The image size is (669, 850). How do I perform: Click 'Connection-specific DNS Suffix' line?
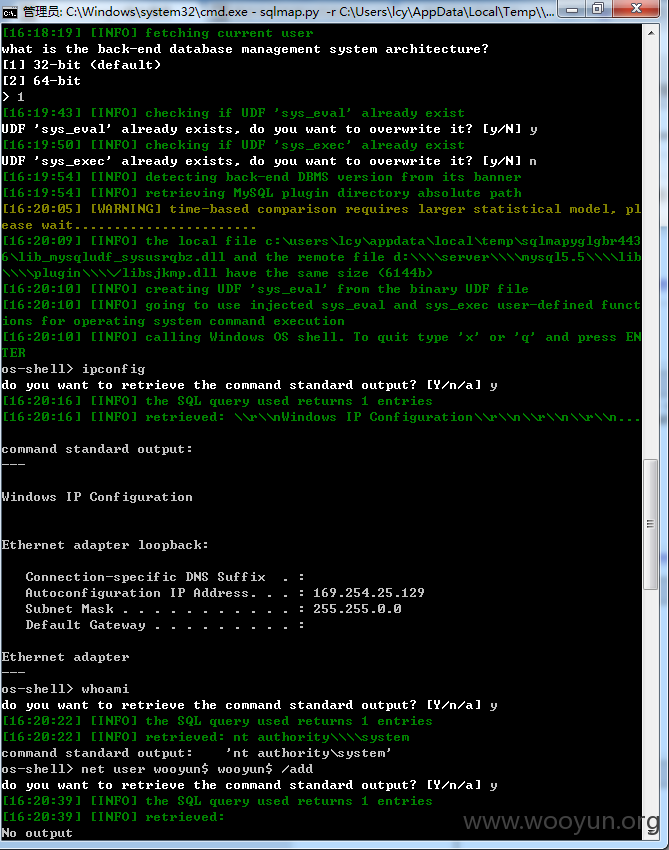coord(165,577)
